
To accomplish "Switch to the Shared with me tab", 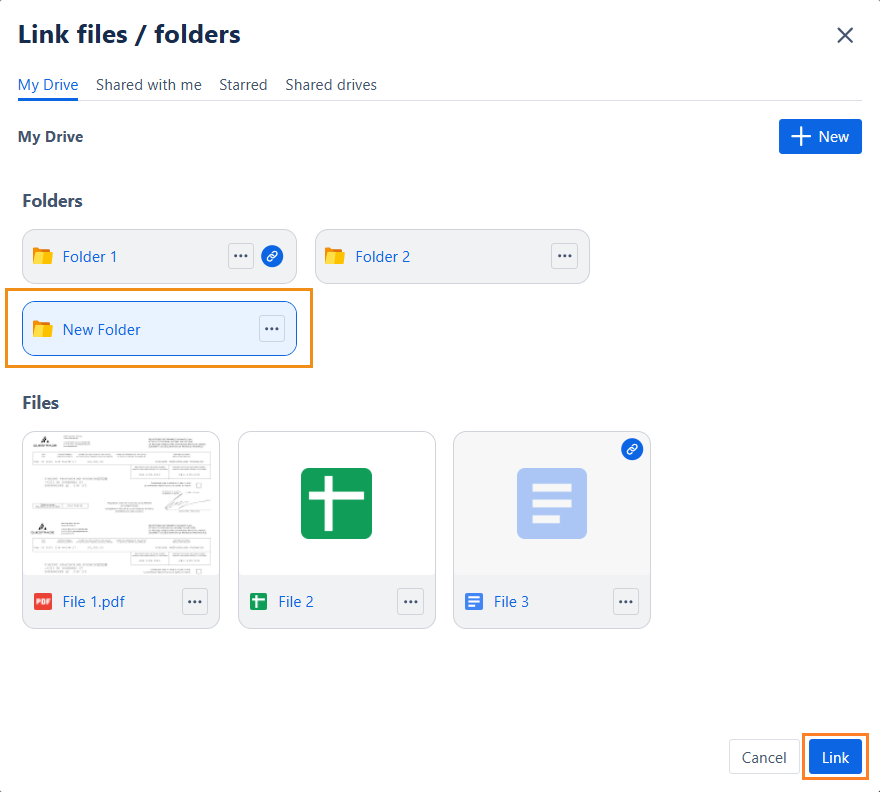I will coord(149,85).
